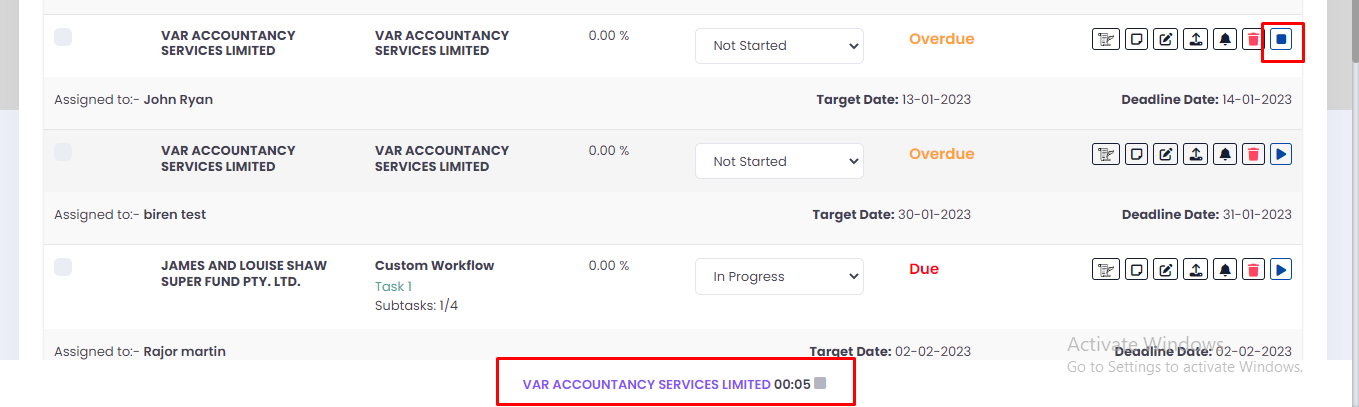Open the Task 1 link under Custom Workflow
1359x407 pixels.
point(393,286)
